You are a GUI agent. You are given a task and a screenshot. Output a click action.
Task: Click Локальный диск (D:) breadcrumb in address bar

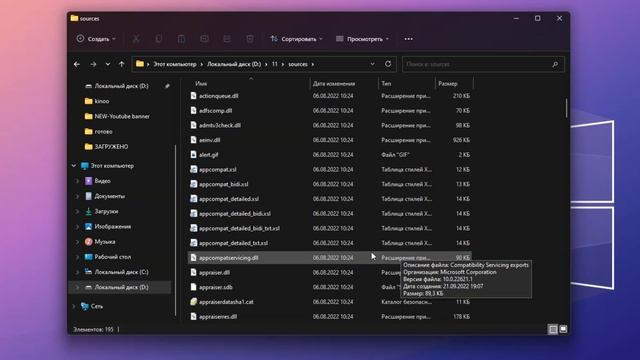(234, 64)
